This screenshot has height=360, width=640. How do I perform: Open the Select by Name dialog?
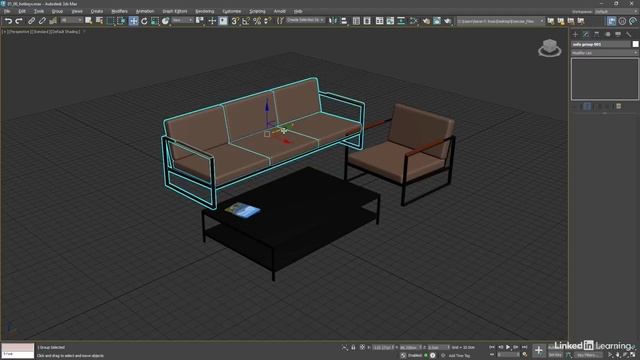click(99, 21)
